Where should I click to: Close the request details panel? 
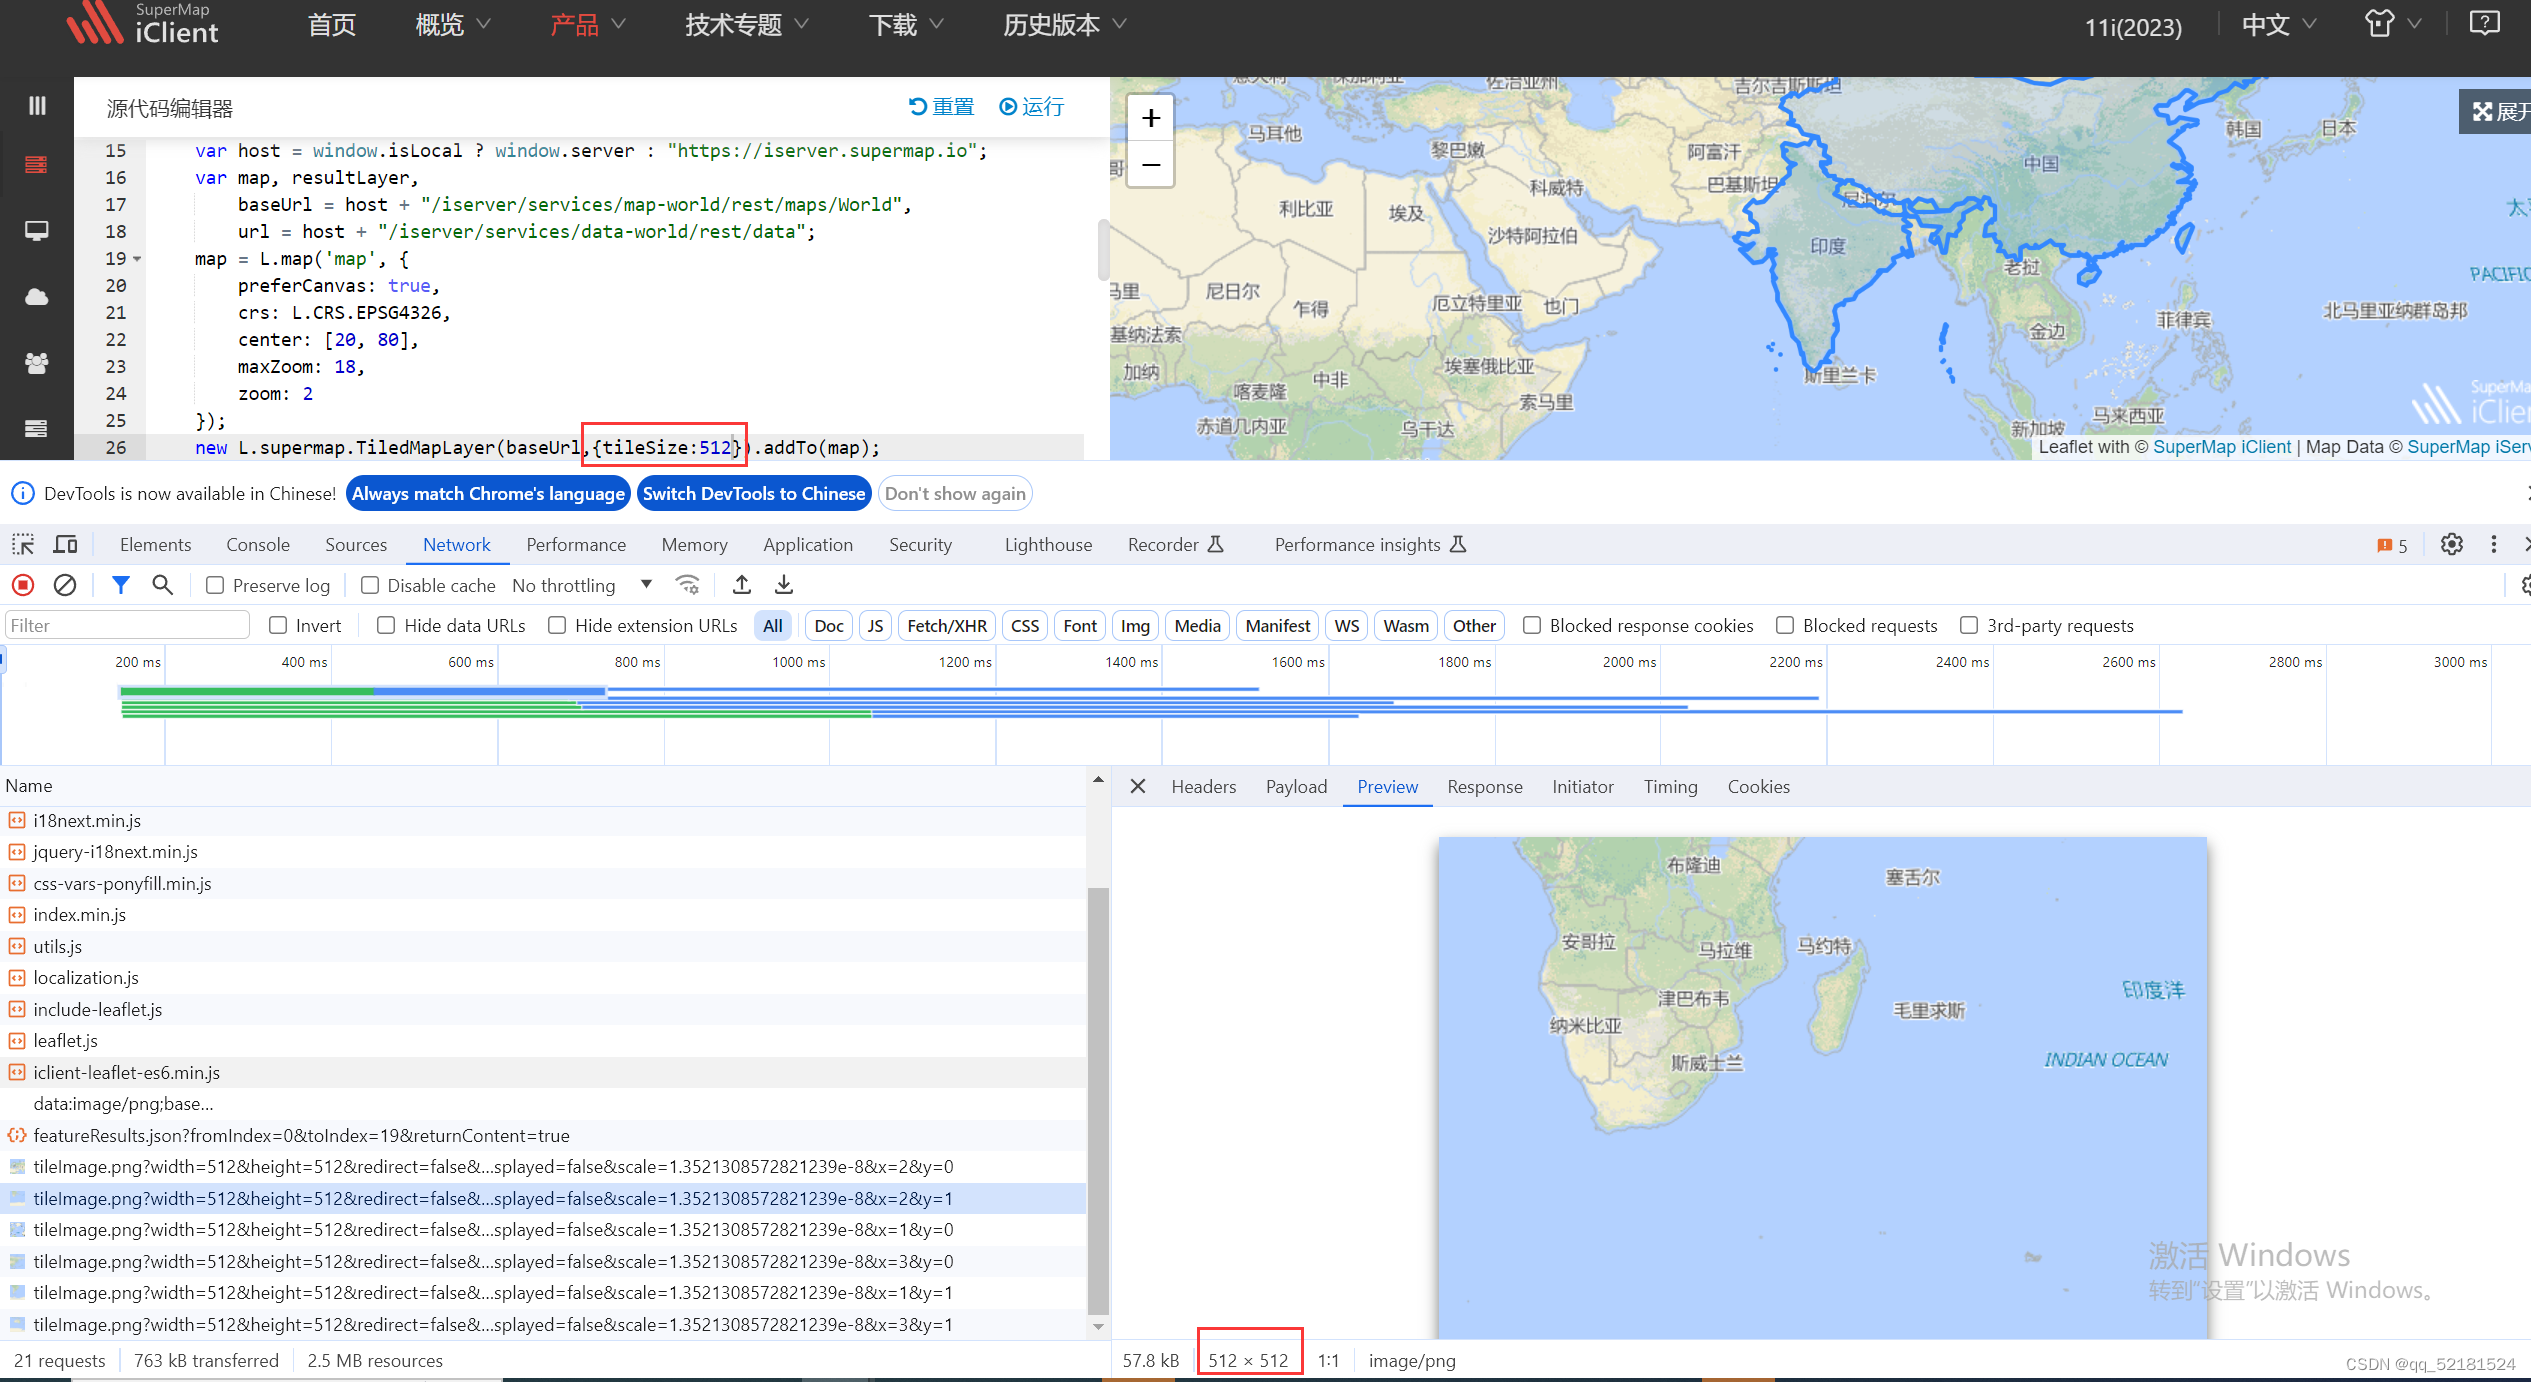coord(1138,787)
